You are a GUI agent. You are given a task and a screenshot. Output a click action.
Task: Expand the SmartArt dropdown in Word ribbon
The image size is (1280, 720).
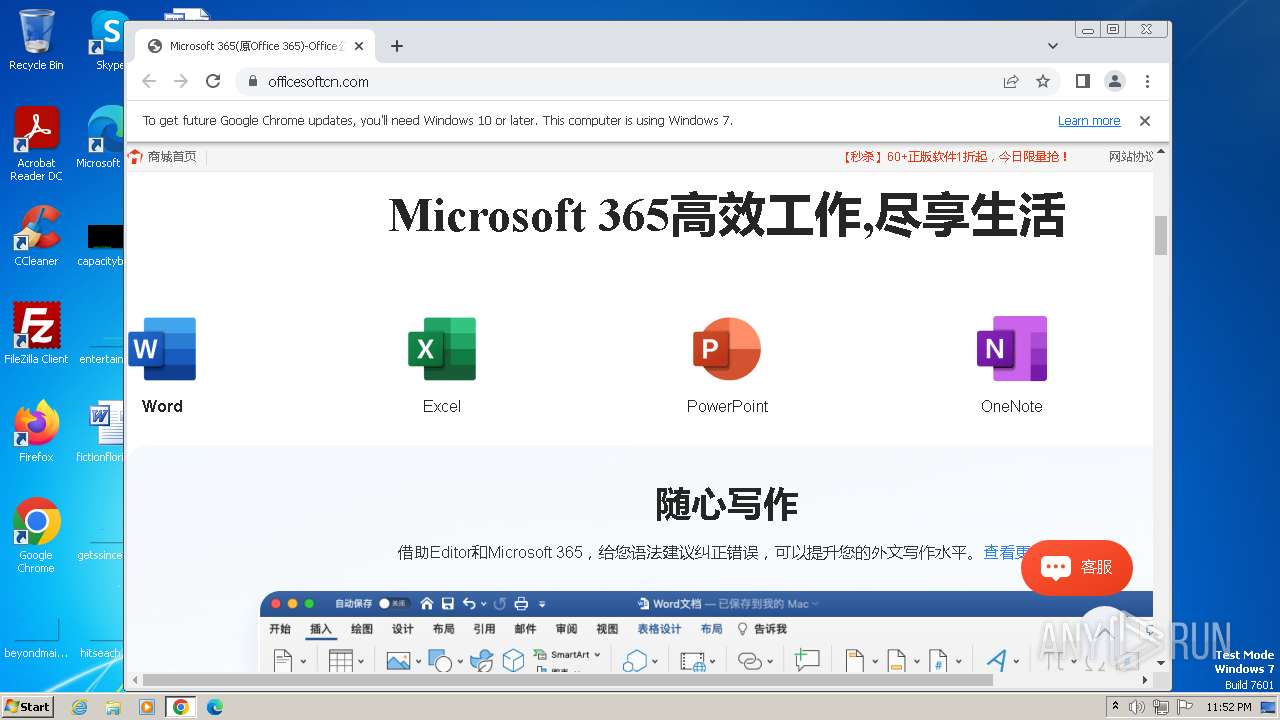pos(597,654)
